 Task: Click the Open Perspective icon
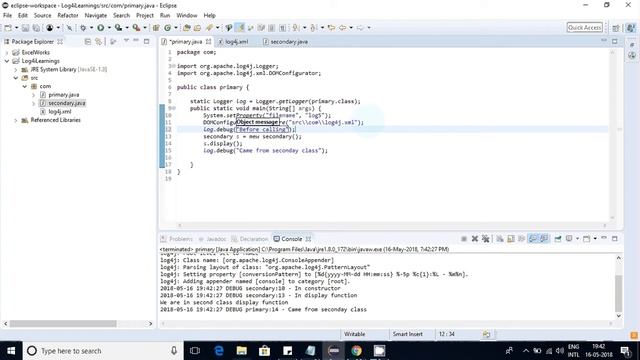click(616, 28)
